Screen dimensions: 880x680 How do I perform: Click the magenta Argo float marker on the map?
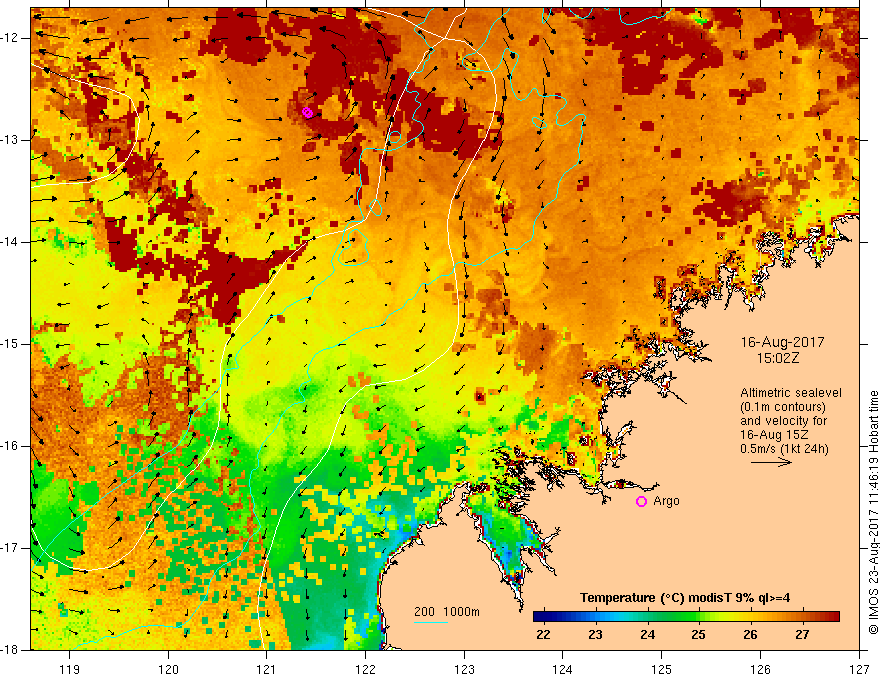tap(307, 112)
